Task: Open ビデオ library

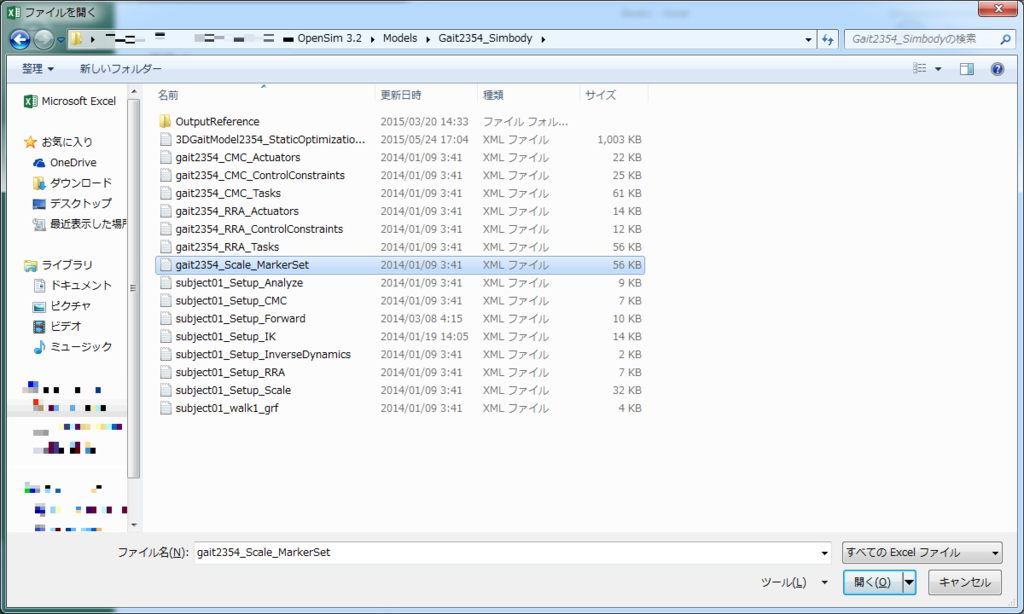Action: click(57, 326)
